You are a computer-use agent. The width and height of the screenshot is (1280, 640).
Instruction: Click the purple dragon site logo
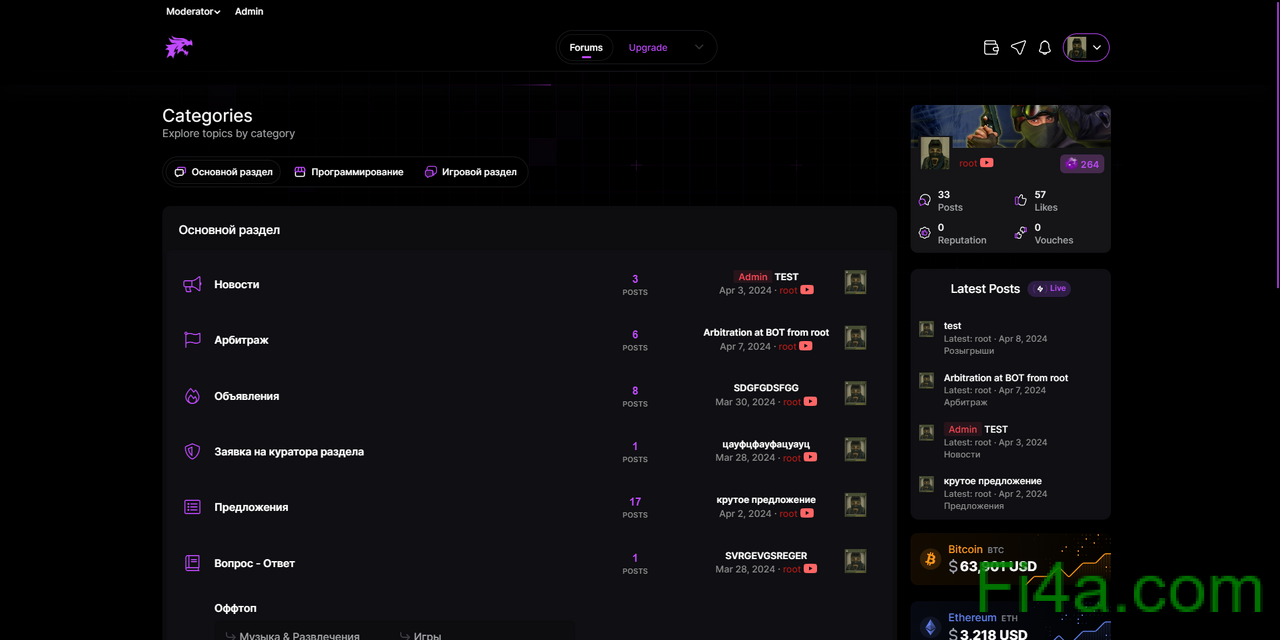pos(179,47)
